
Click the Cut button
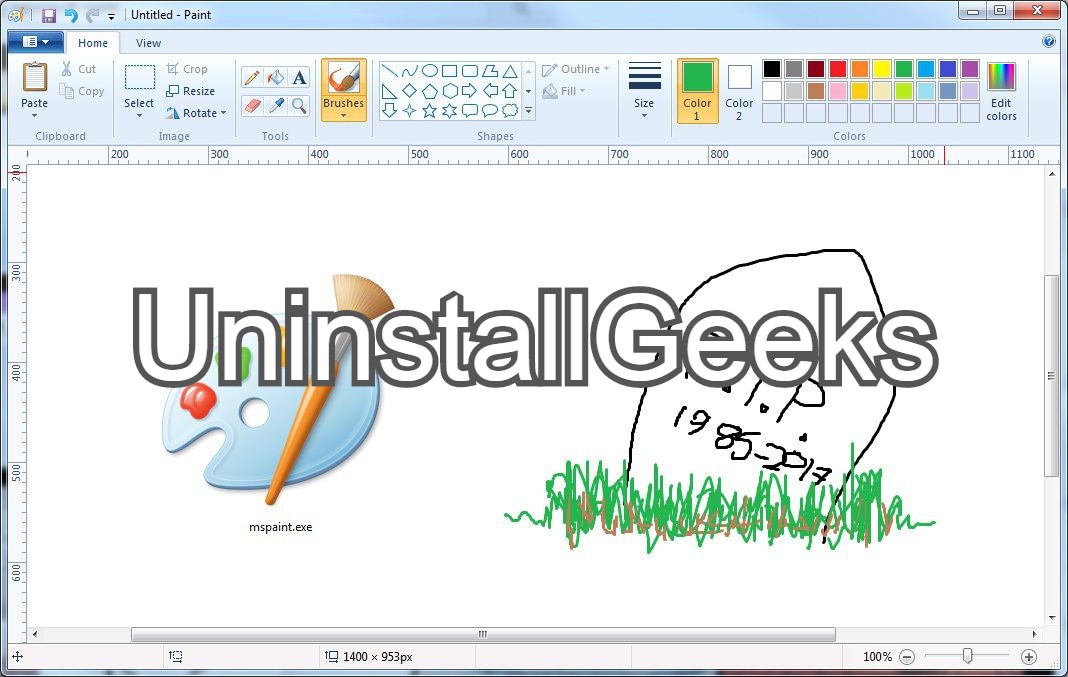(78, 69)
